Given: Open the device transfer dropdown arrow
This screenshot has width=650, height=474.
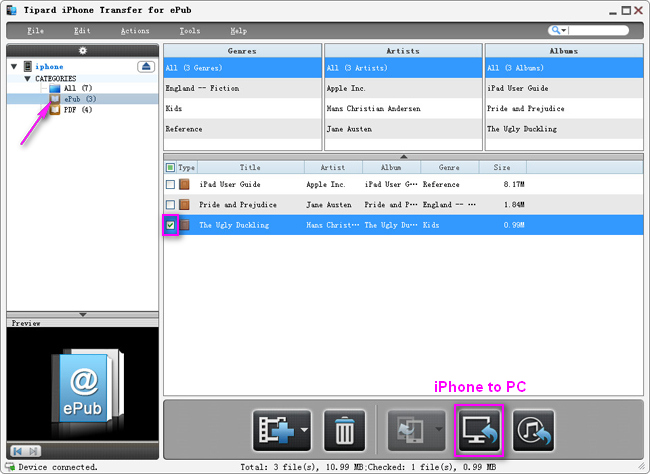Looking at the screenshot, I should pos(439,429).
